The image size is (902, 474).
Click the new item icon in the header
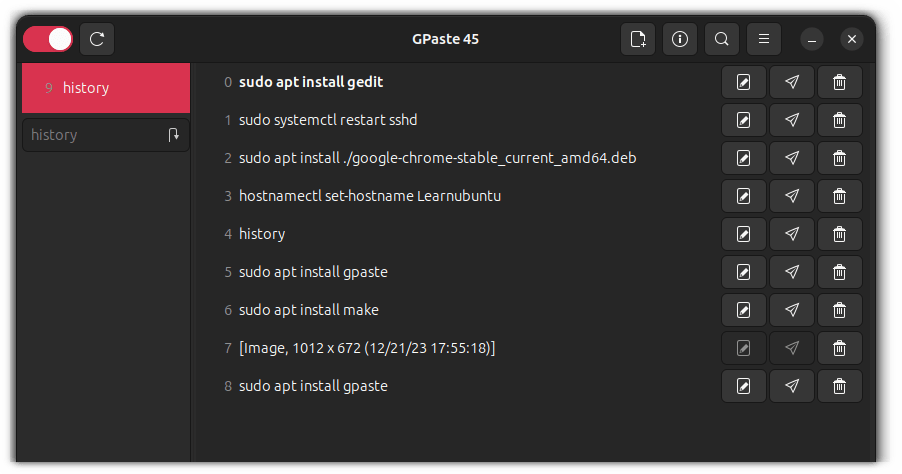click(637, 39)
